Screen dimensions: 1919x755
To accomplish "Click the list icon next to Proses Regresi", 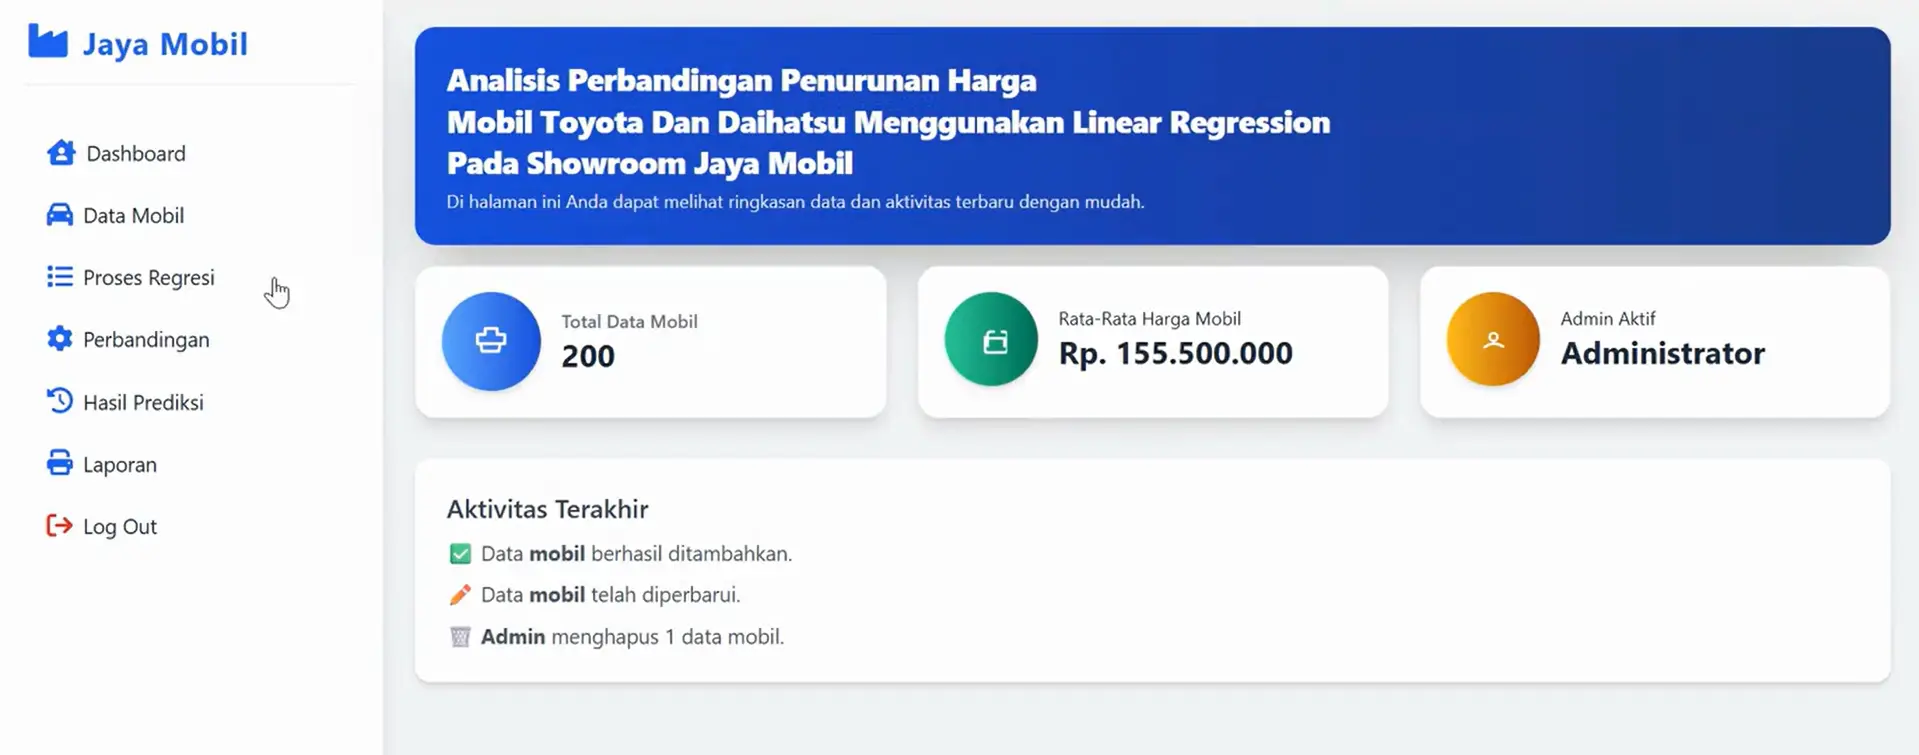I will 61,277.
